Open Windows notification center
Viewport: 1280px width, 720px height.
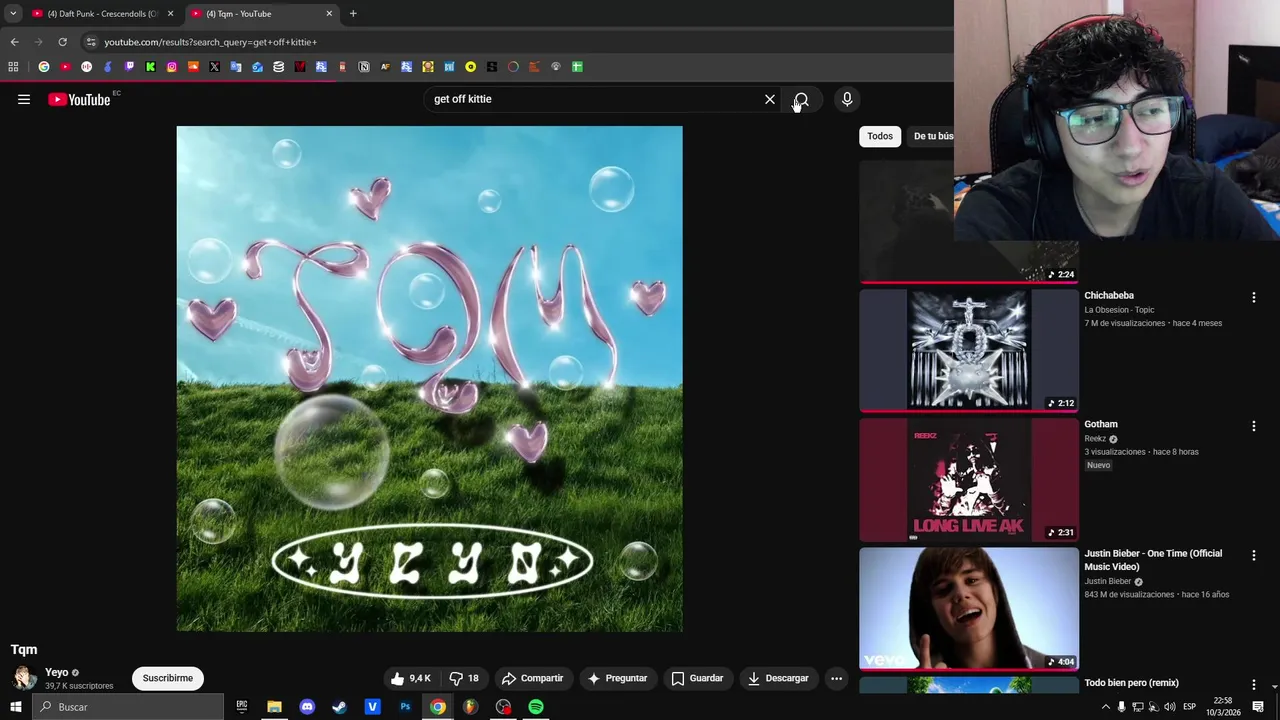click(1258, 707)
